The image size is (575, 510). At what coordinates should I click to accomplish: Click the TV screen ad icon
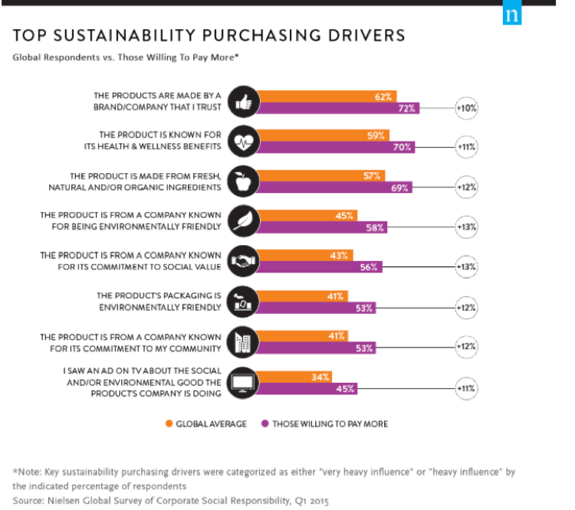(243, 383)
